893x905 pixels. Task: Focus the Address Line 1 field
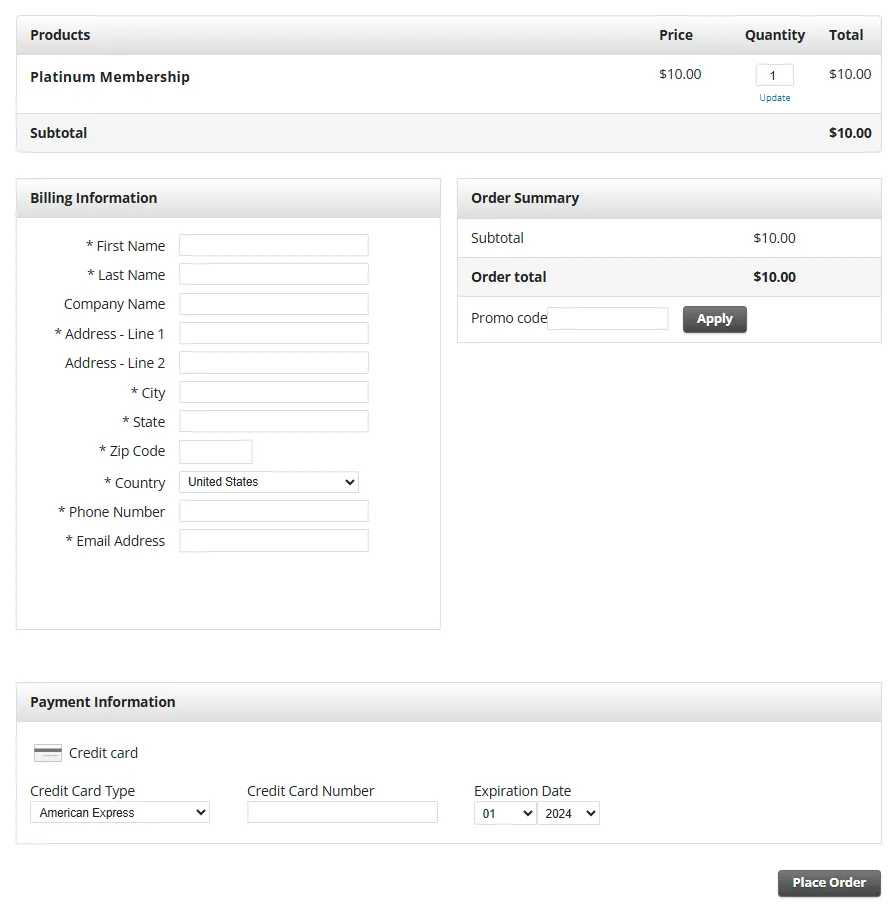click(x=274, y=334)
